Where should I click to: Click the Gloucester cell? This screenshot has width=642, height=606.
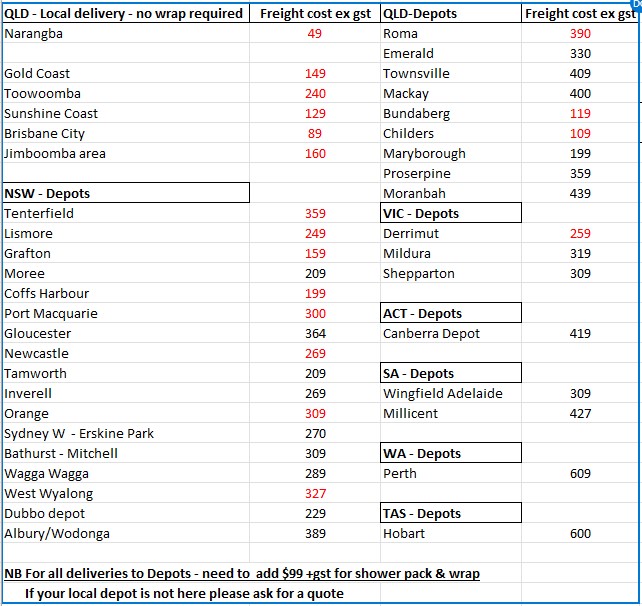point(126,333)
